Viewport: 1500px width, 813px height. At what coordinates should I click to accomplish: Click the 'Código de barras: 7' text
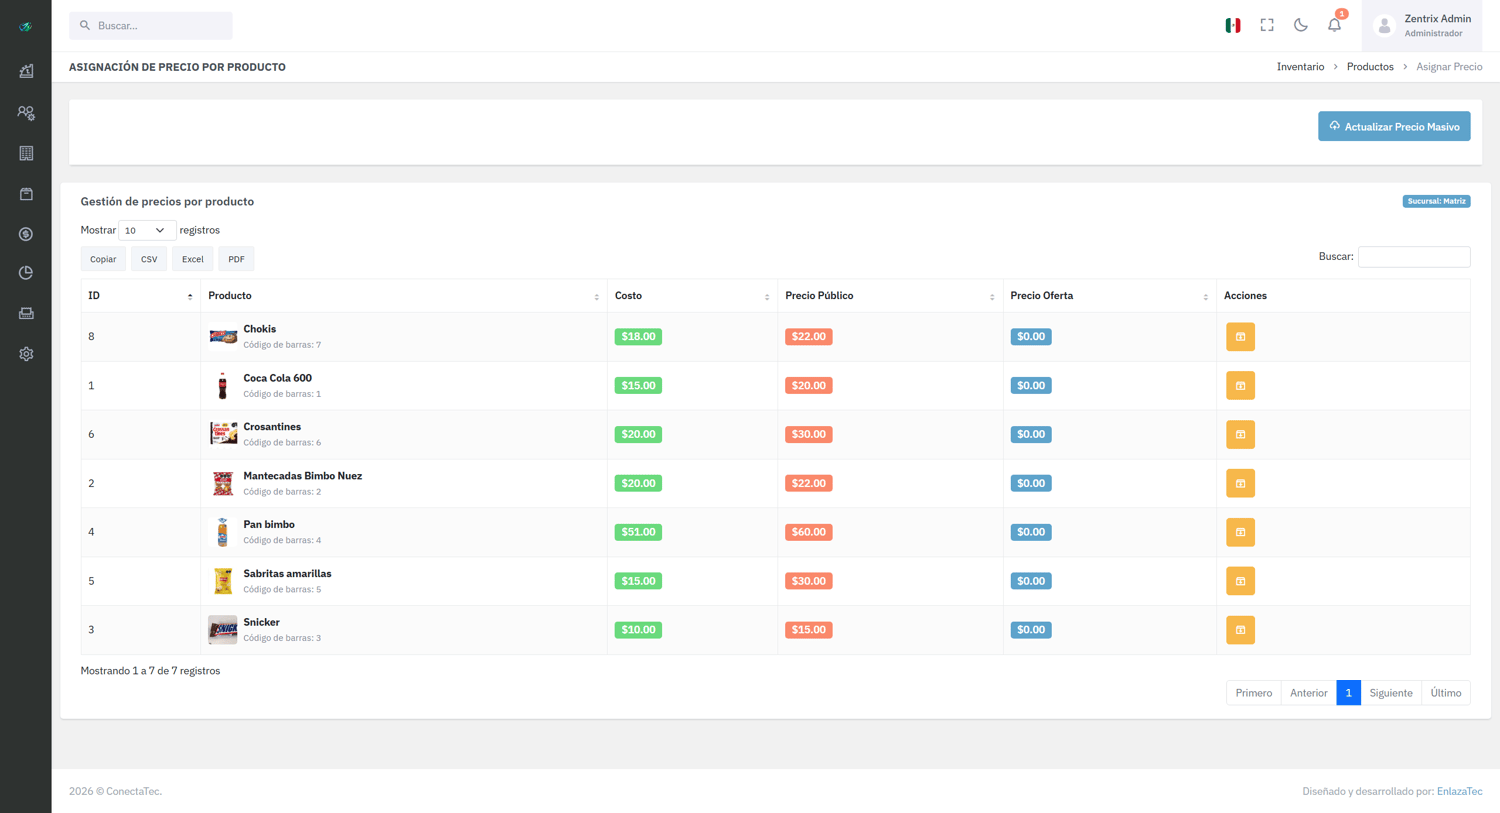(282, 345)
